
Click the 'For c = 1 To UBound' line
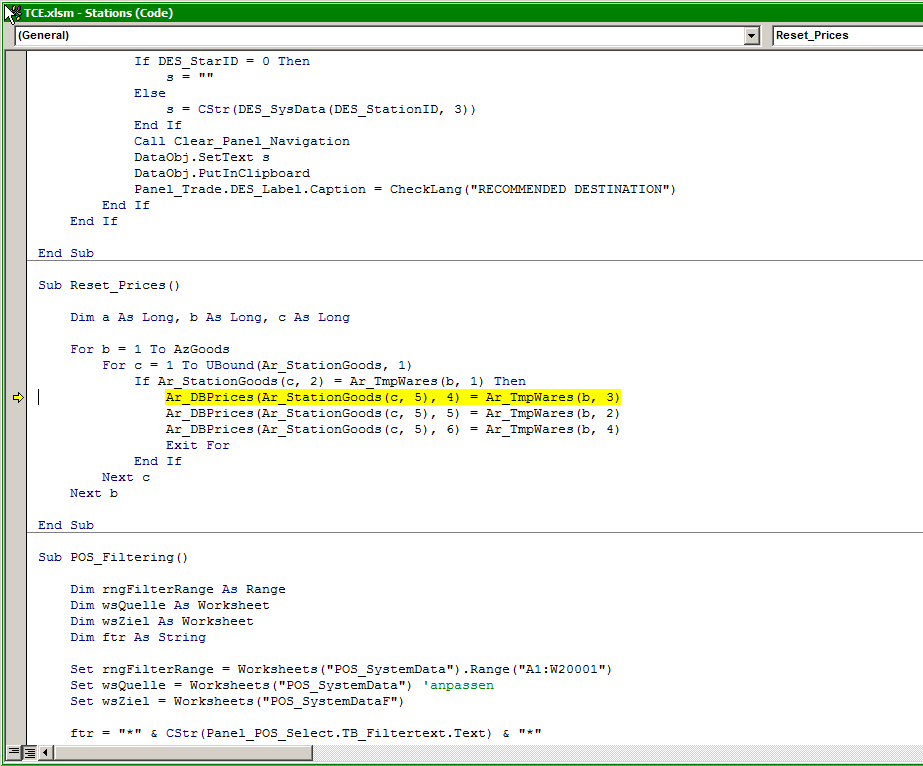257,365
